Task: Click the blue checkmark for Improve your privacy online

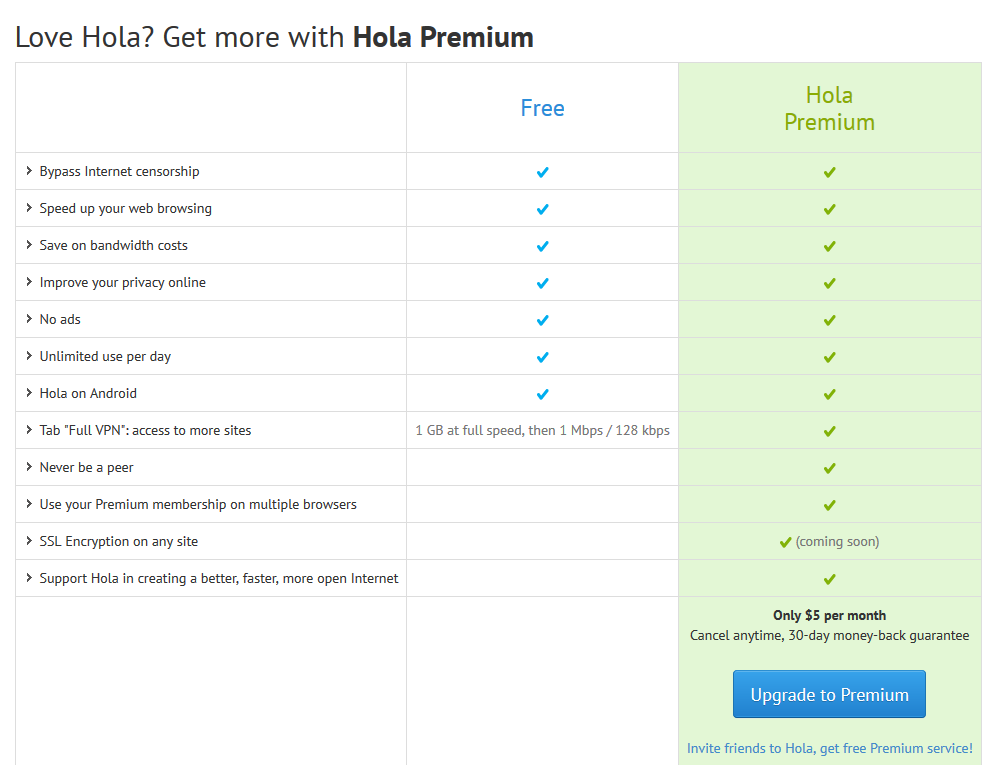Action: pyautogui.click(x=543, y=283)
